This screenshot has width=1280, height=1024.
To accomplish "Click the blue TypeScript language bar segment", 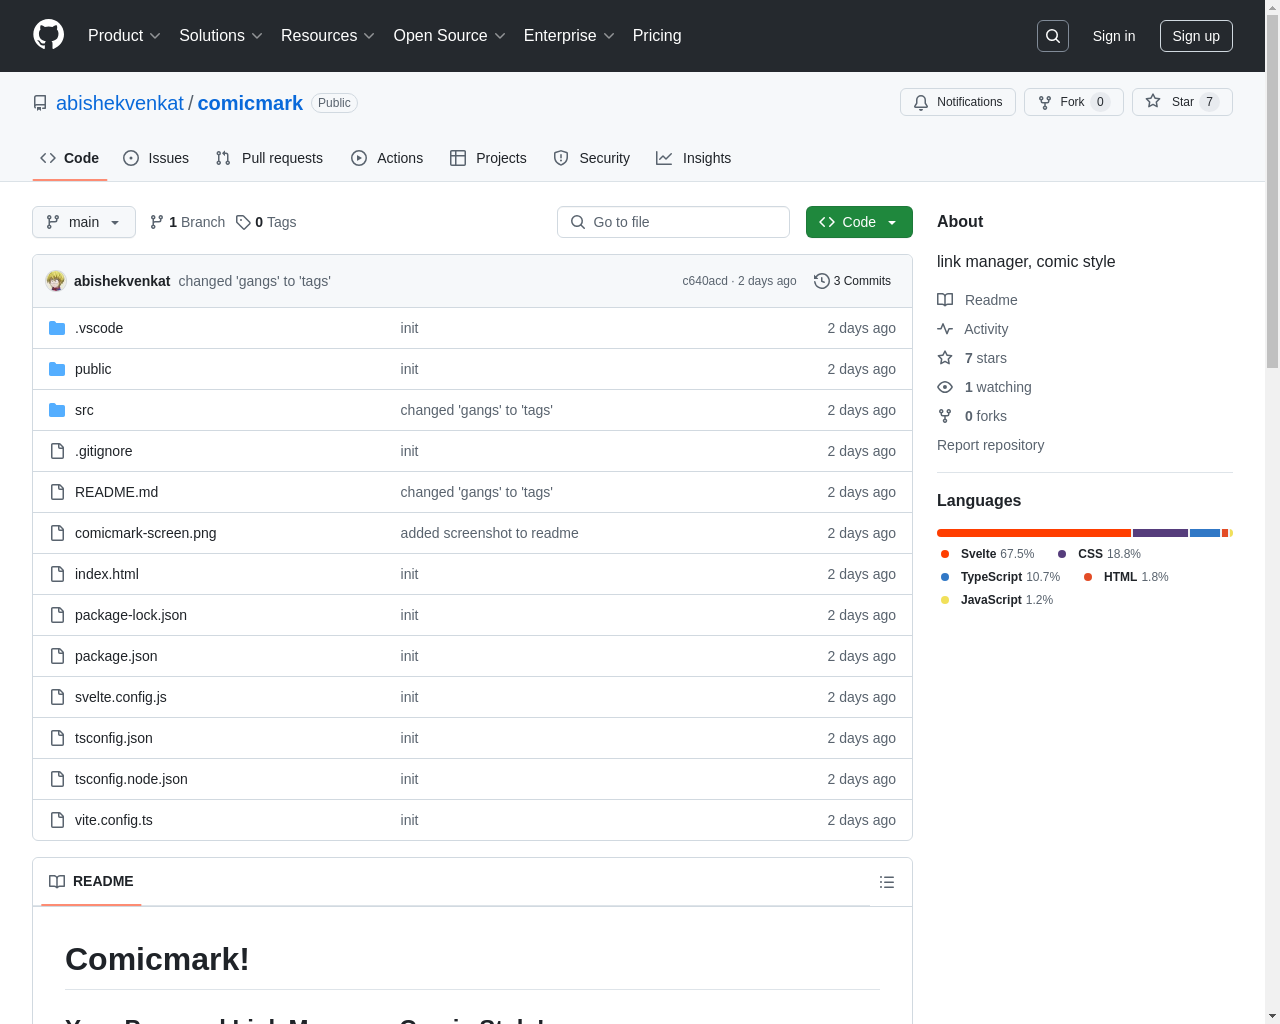I will [1205, 533].
